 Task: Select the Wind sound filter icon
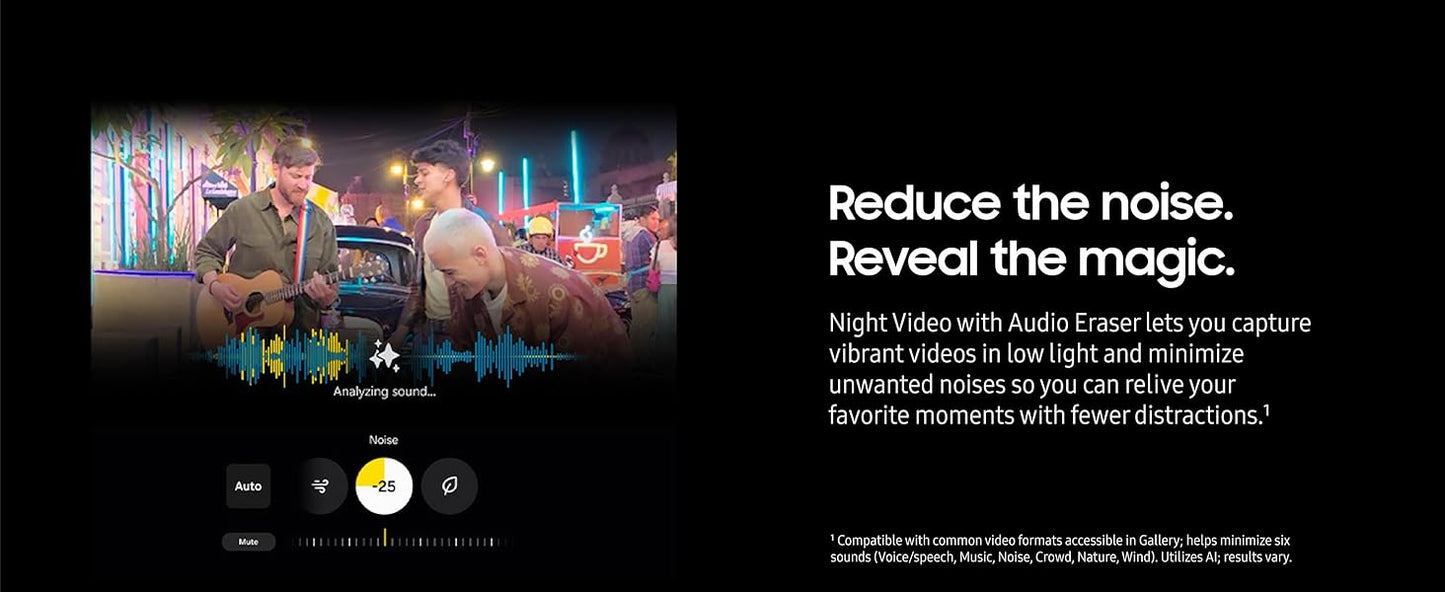(320, 486)
